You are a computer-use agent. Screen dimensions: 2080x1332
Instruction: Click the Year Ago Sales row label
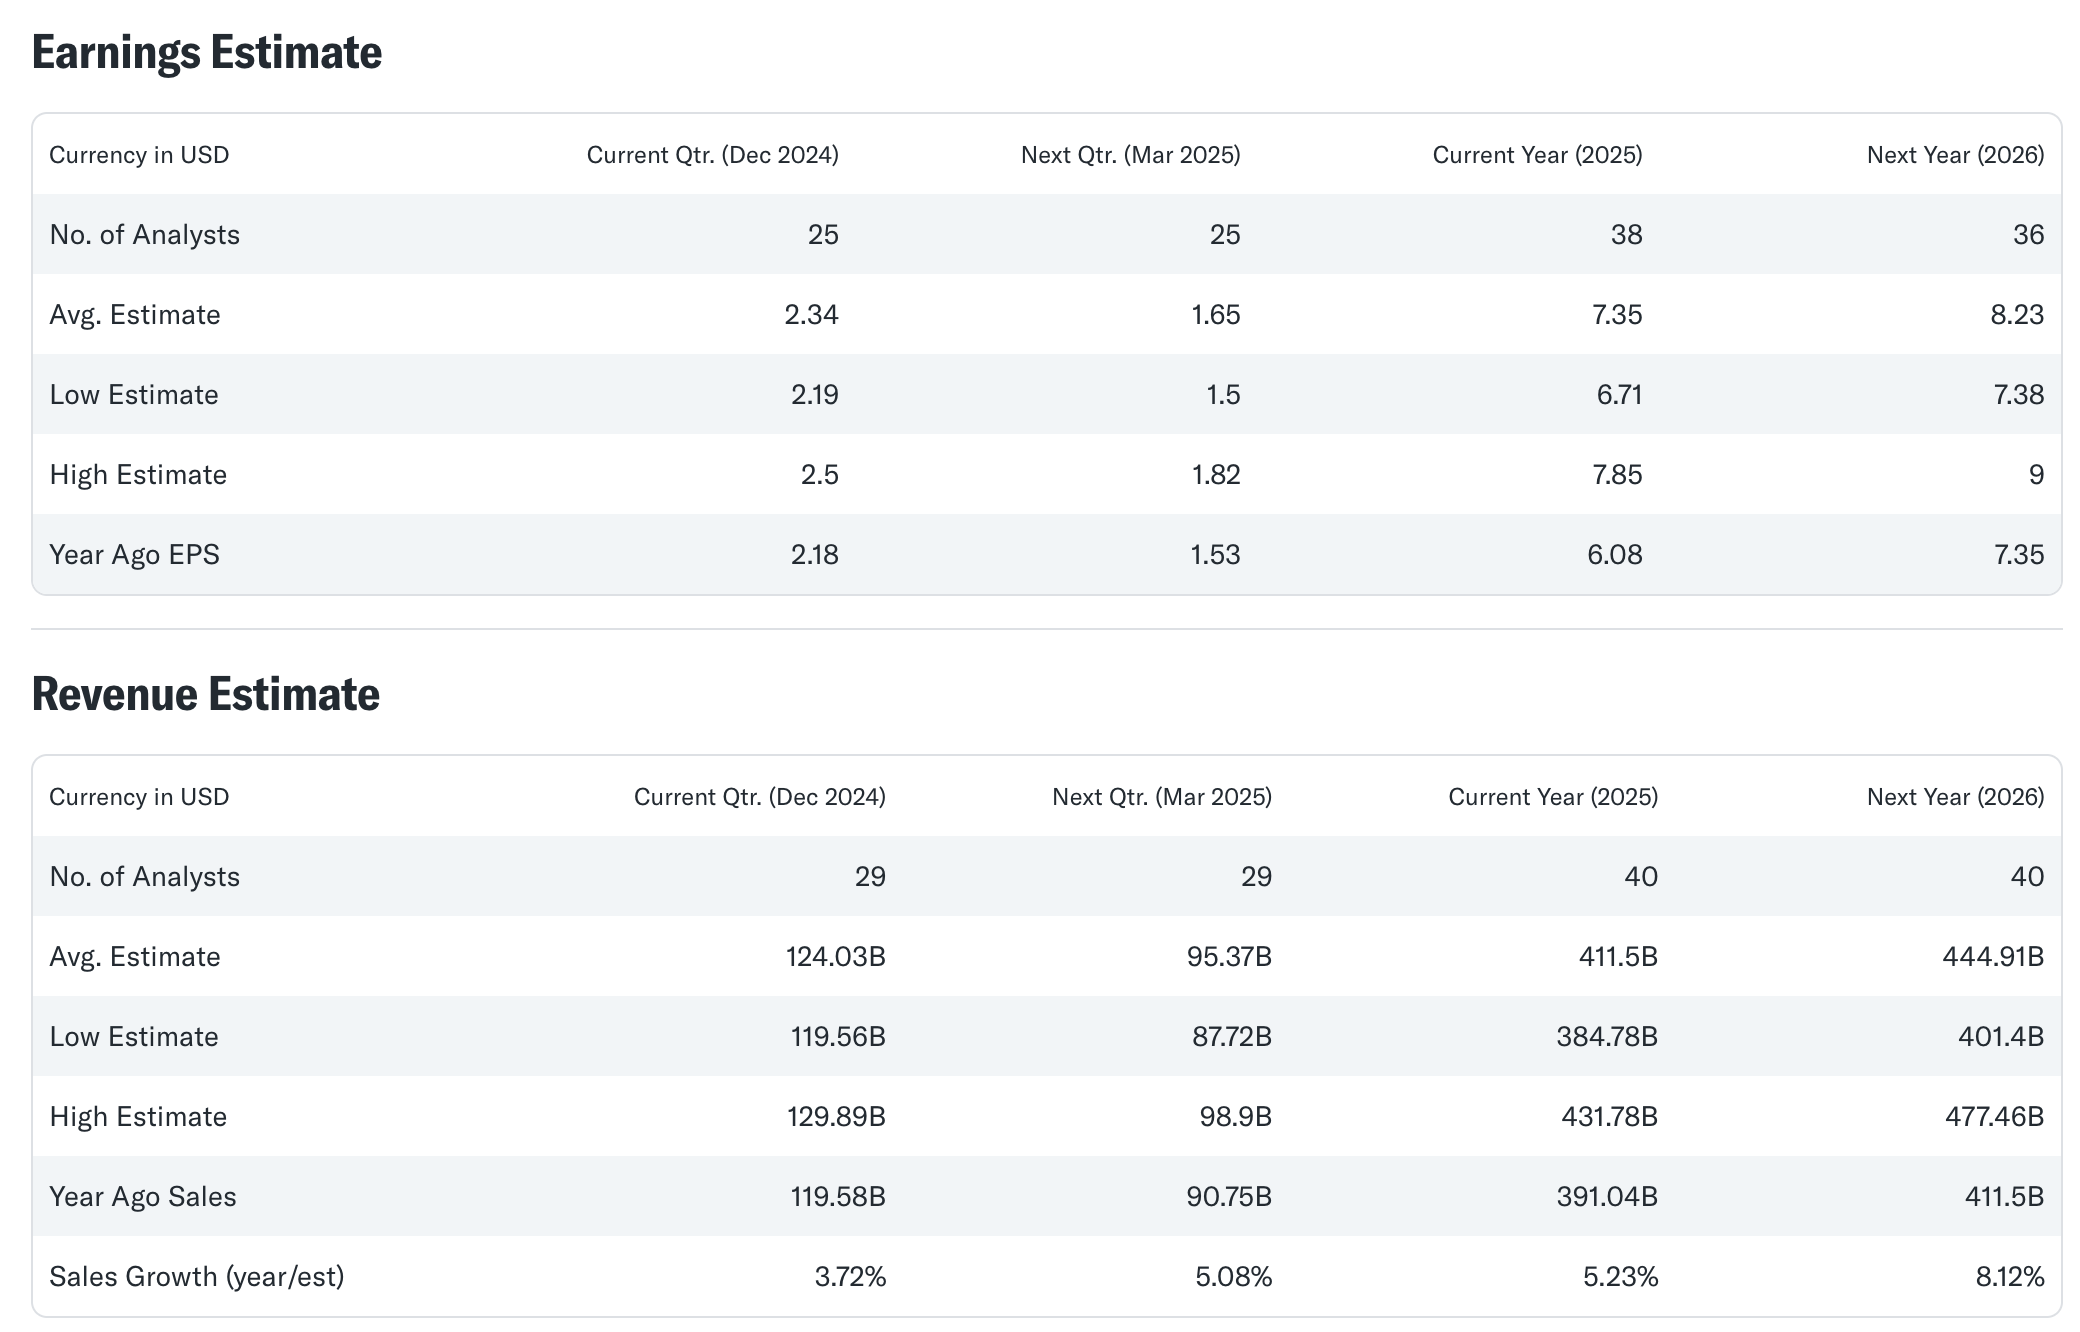coord(142,1197)
